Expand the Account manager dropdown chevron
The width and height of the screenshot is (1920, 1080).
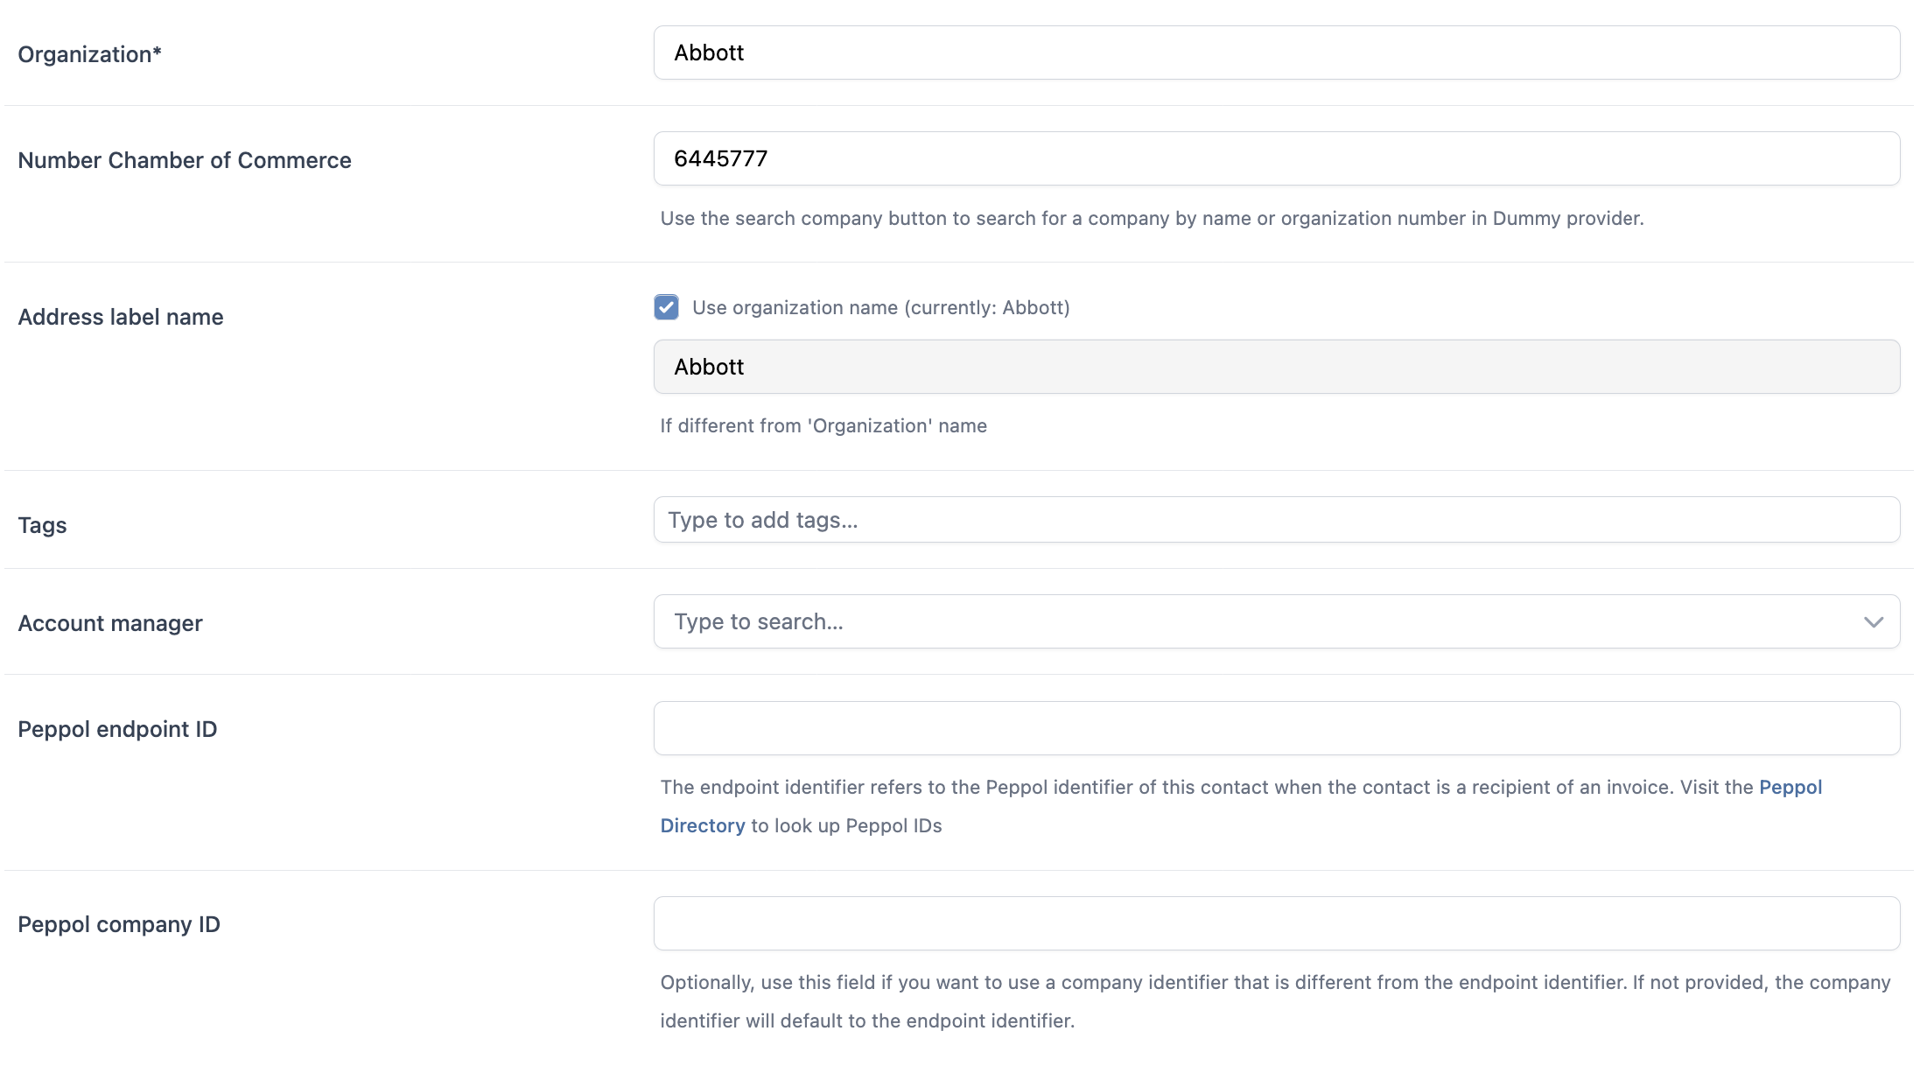click(1873, 622)
